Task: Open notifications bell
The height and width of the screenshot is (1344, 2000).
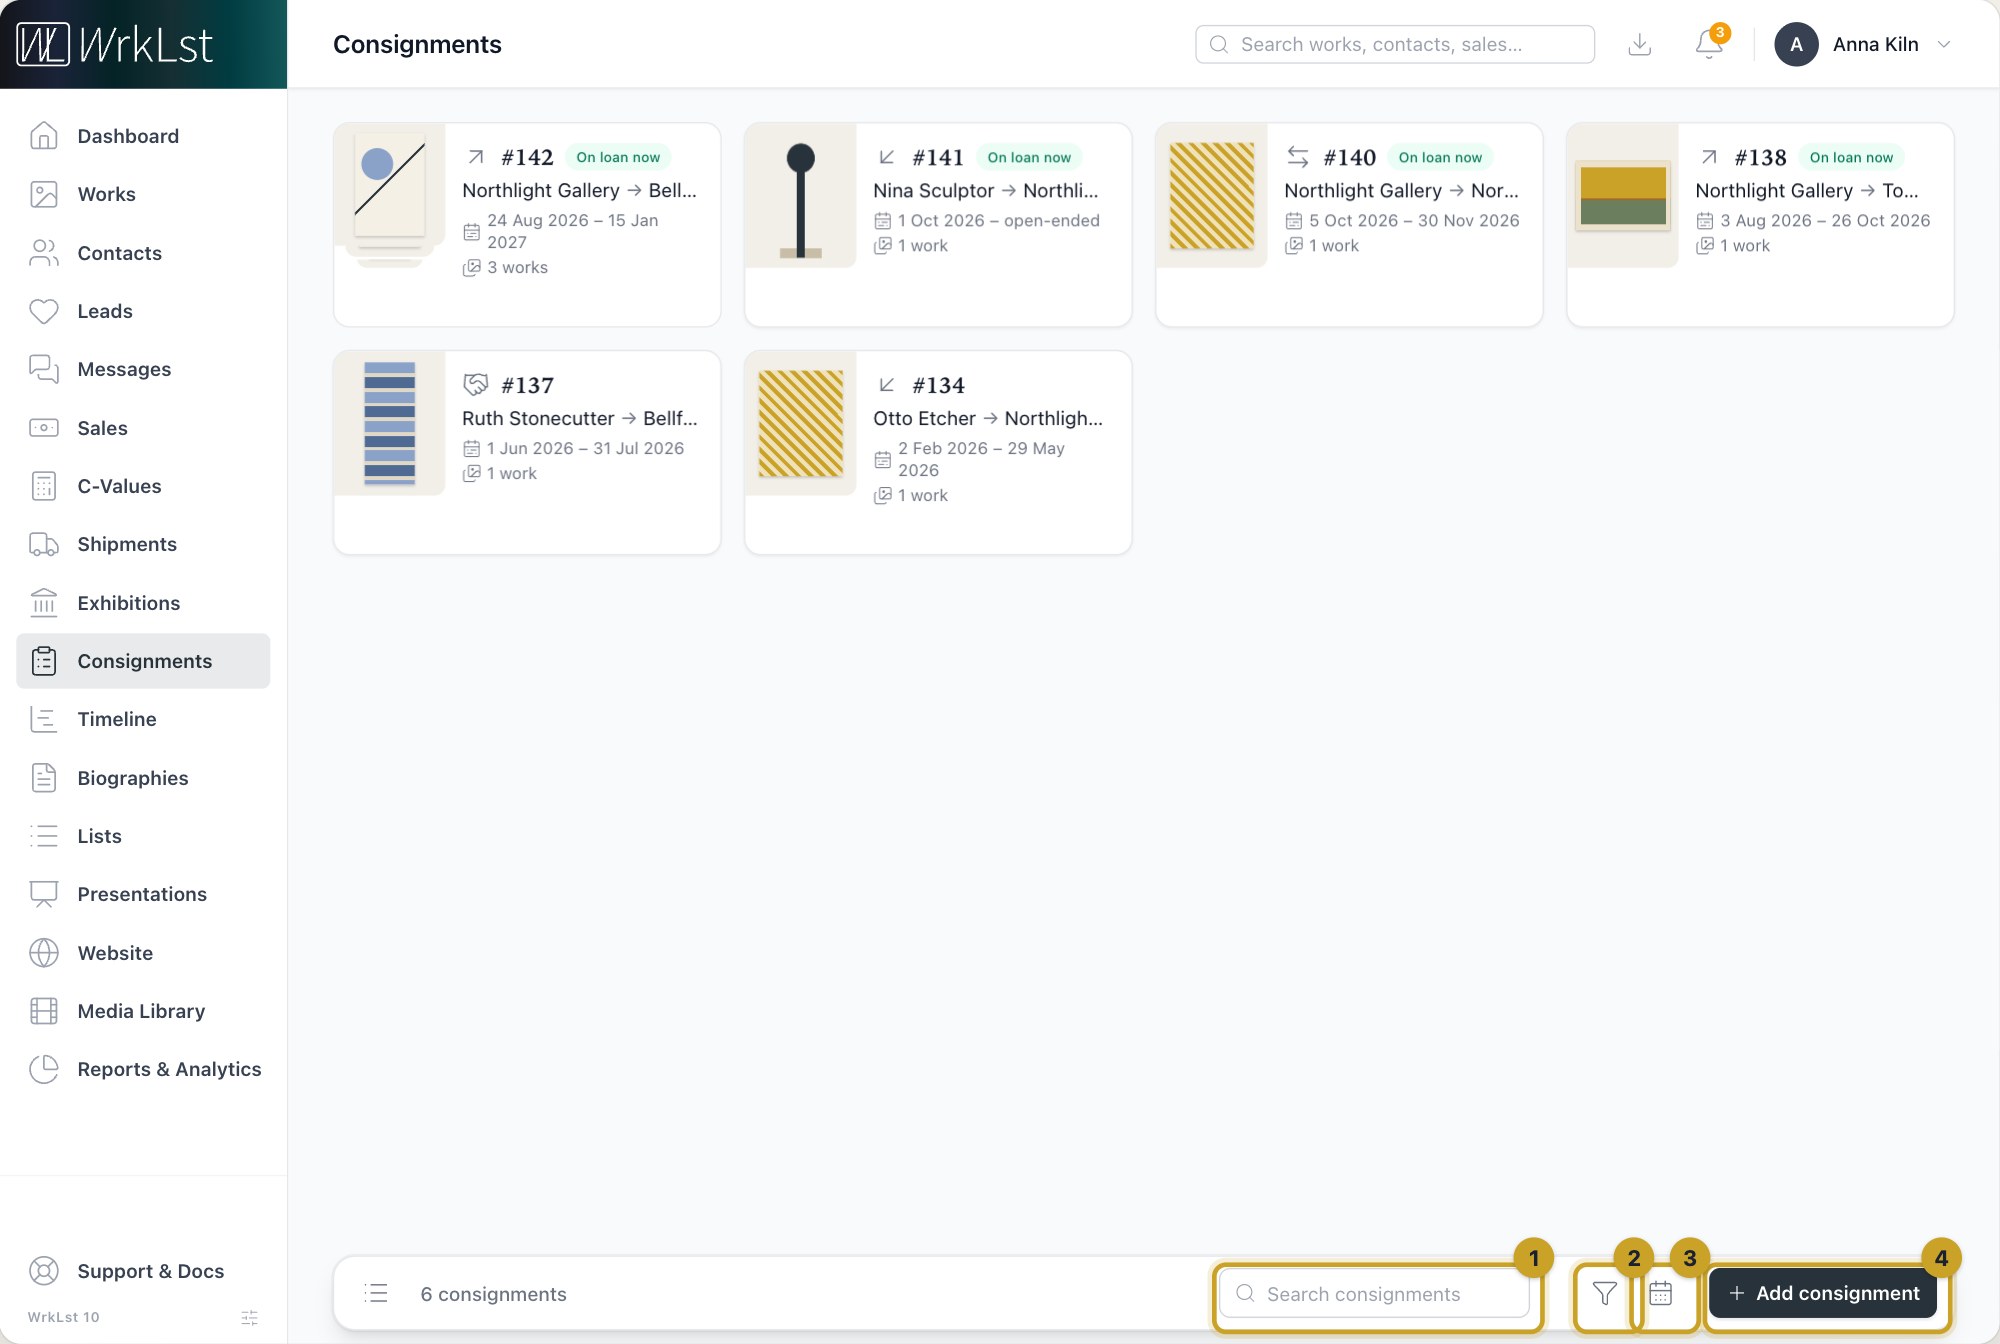Action: point(1709,44)
